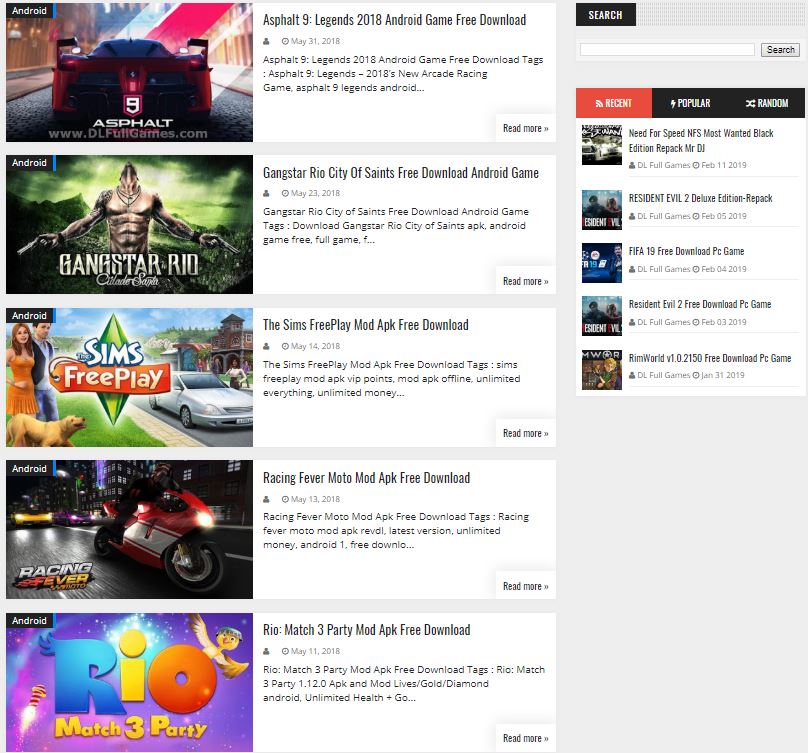The image size is (808, 753).
Task: Click the RimWorld sidebar thumbnail icon
Action: tap(601, 370)
